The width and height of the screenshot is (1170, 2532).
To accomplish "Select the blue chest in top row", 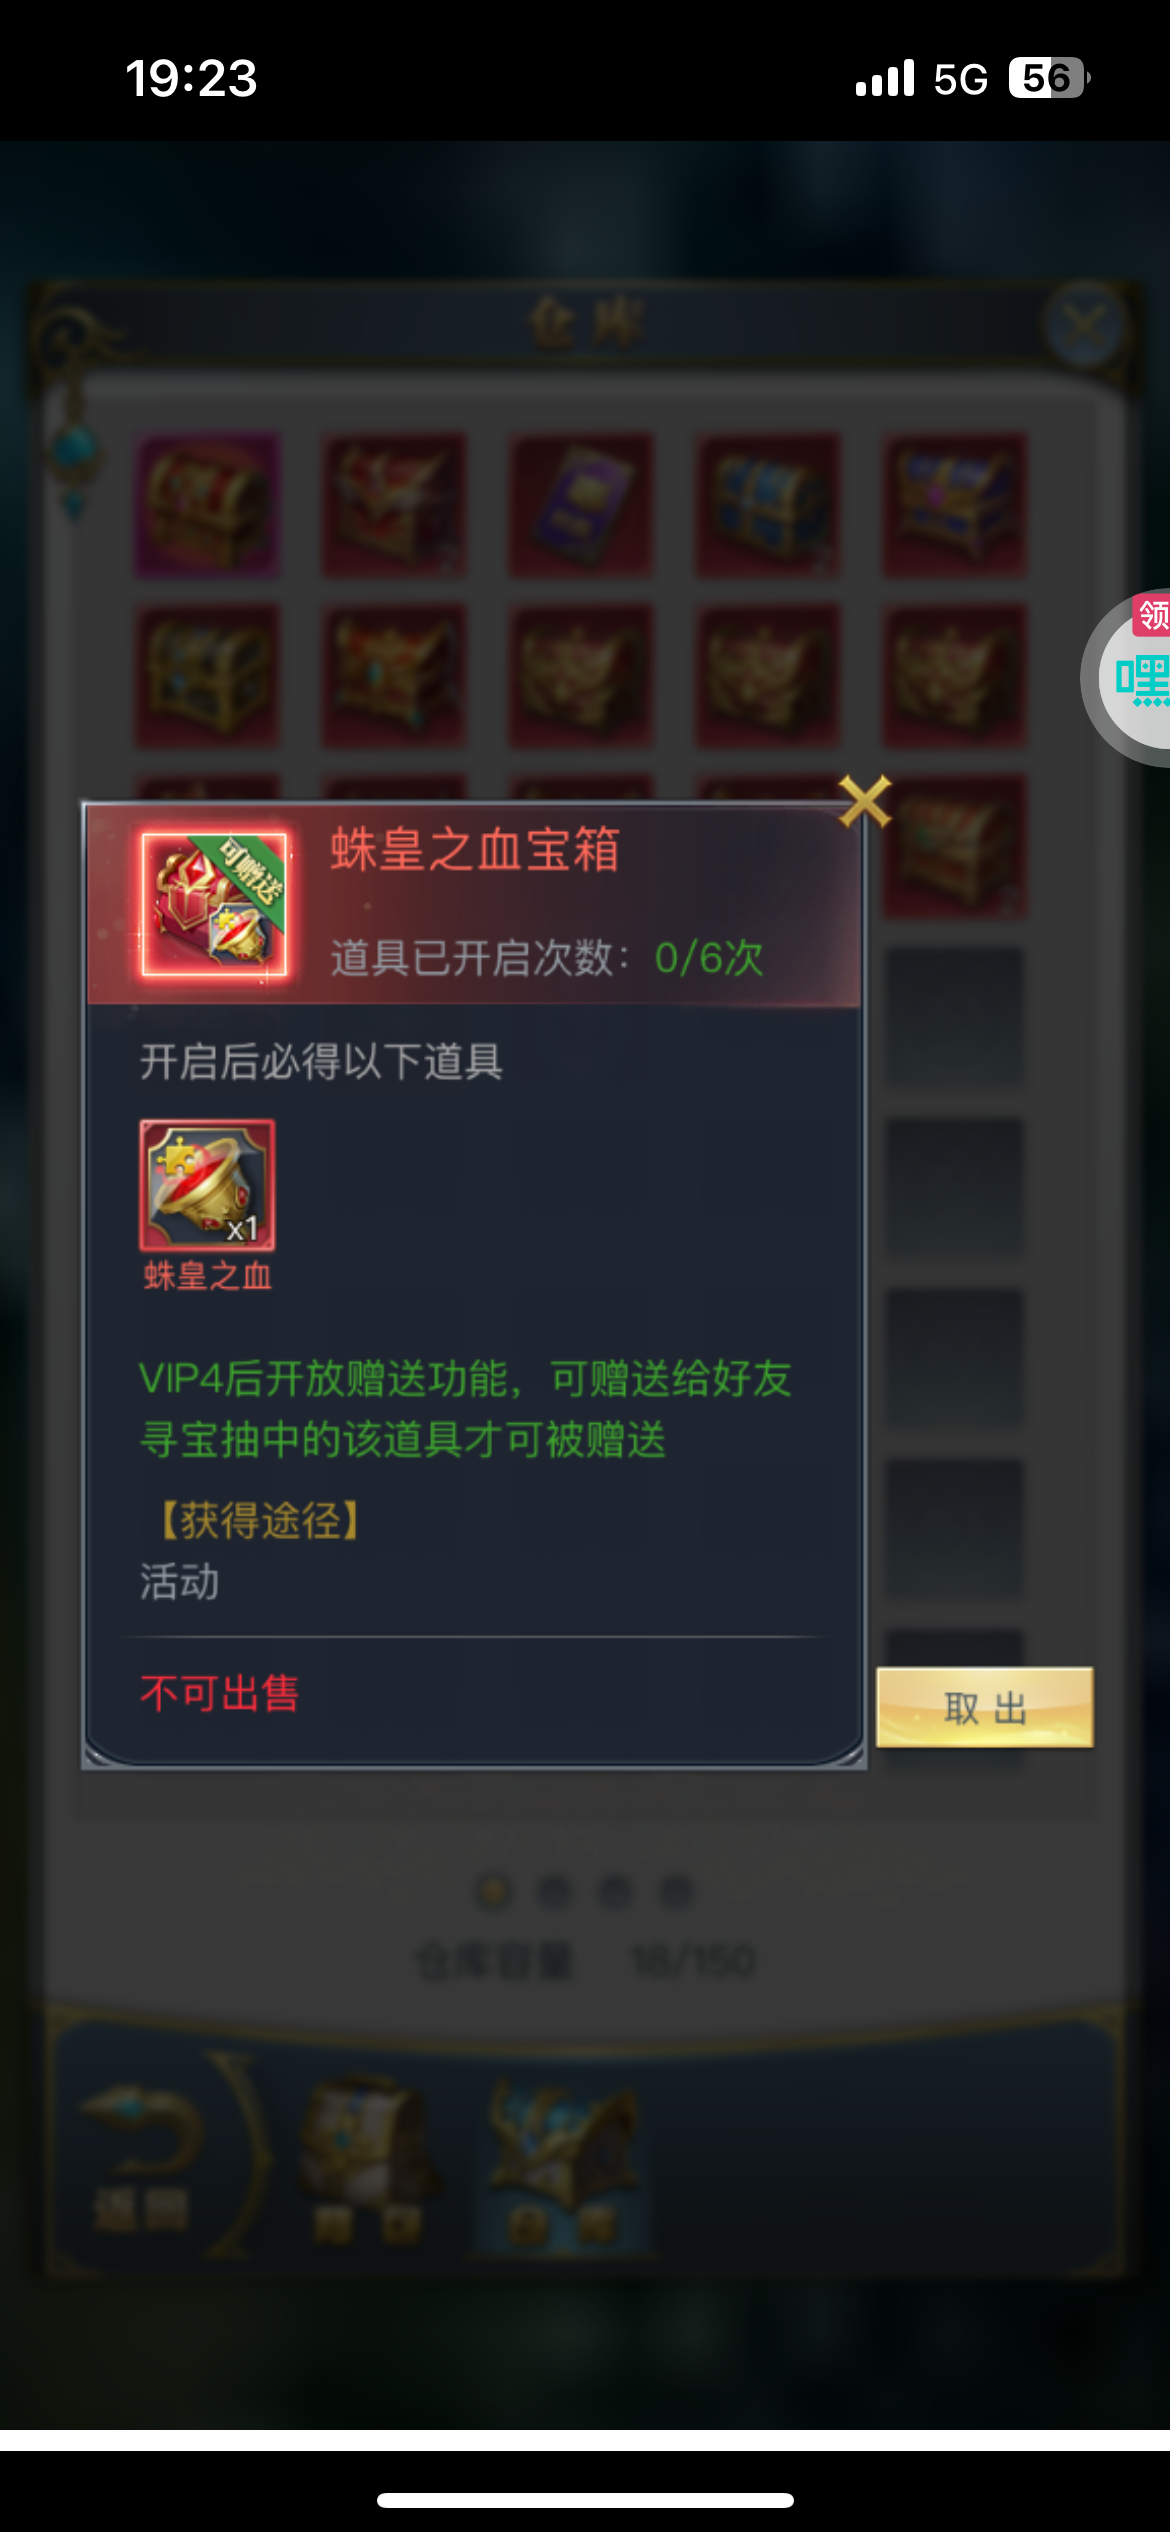I will tap(768, 505).
